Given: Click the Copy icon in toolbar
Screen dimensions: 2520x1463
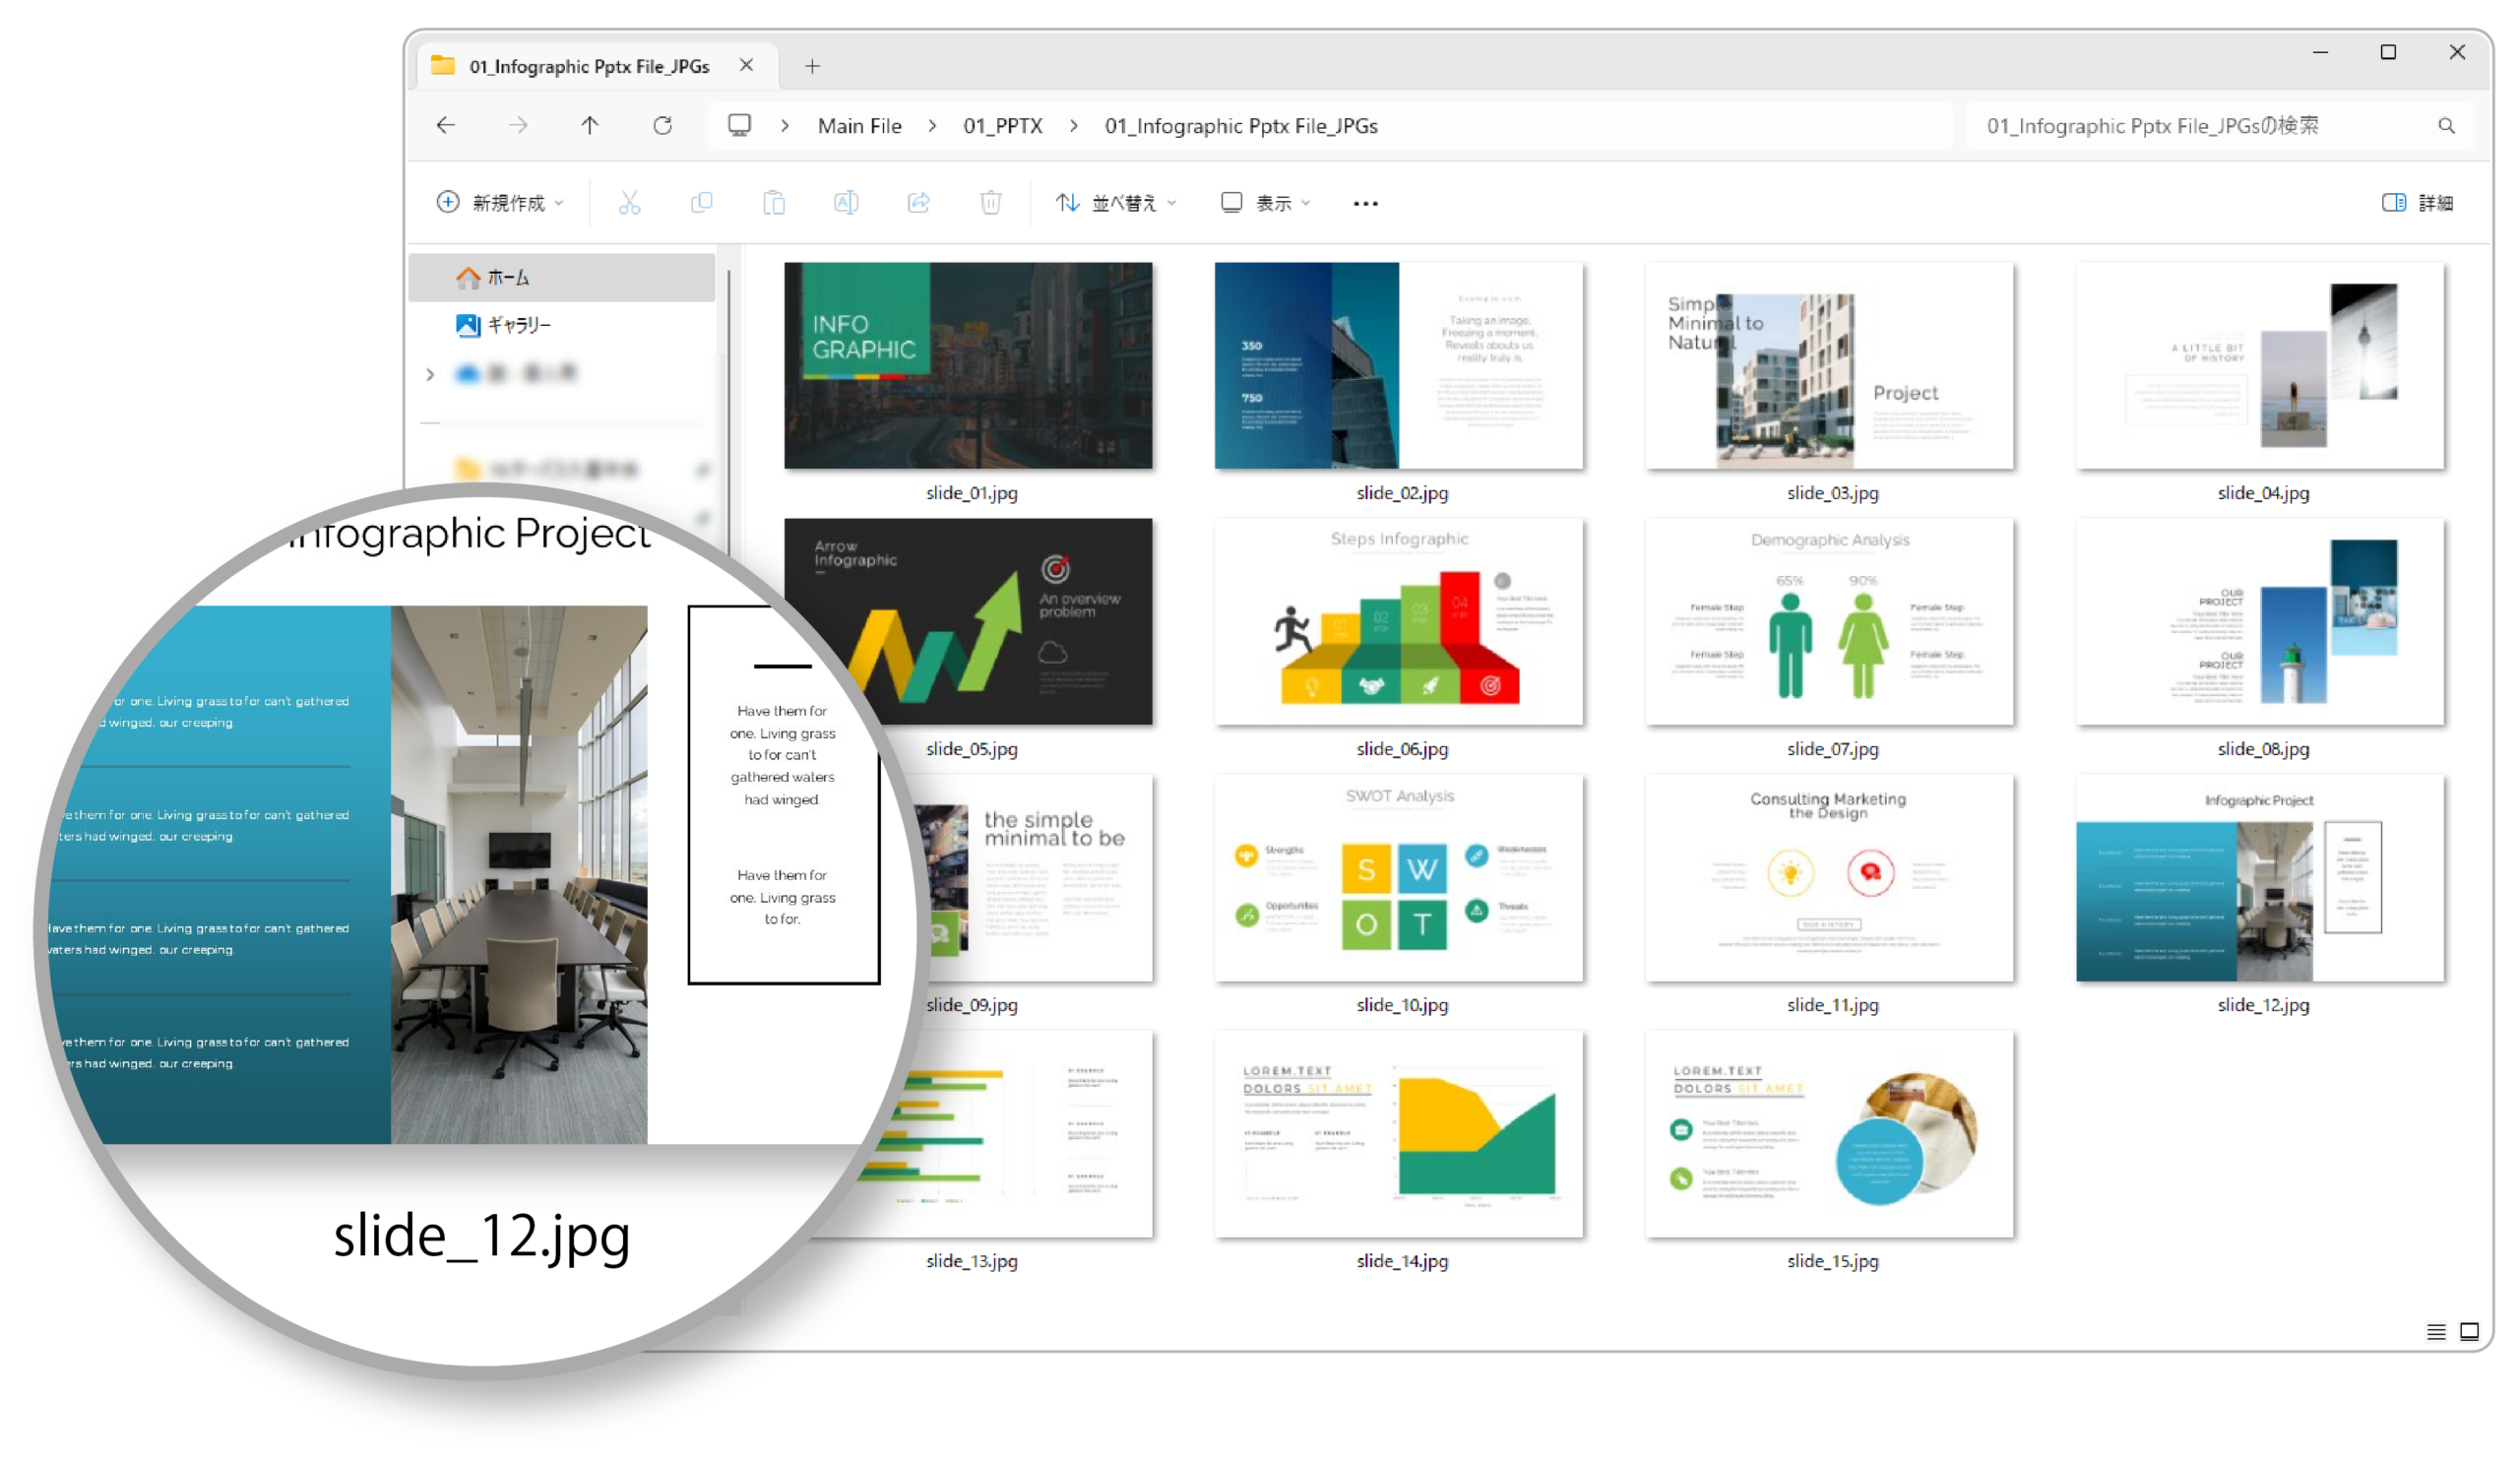Looking at the screenshot, I should coord(701,203).
